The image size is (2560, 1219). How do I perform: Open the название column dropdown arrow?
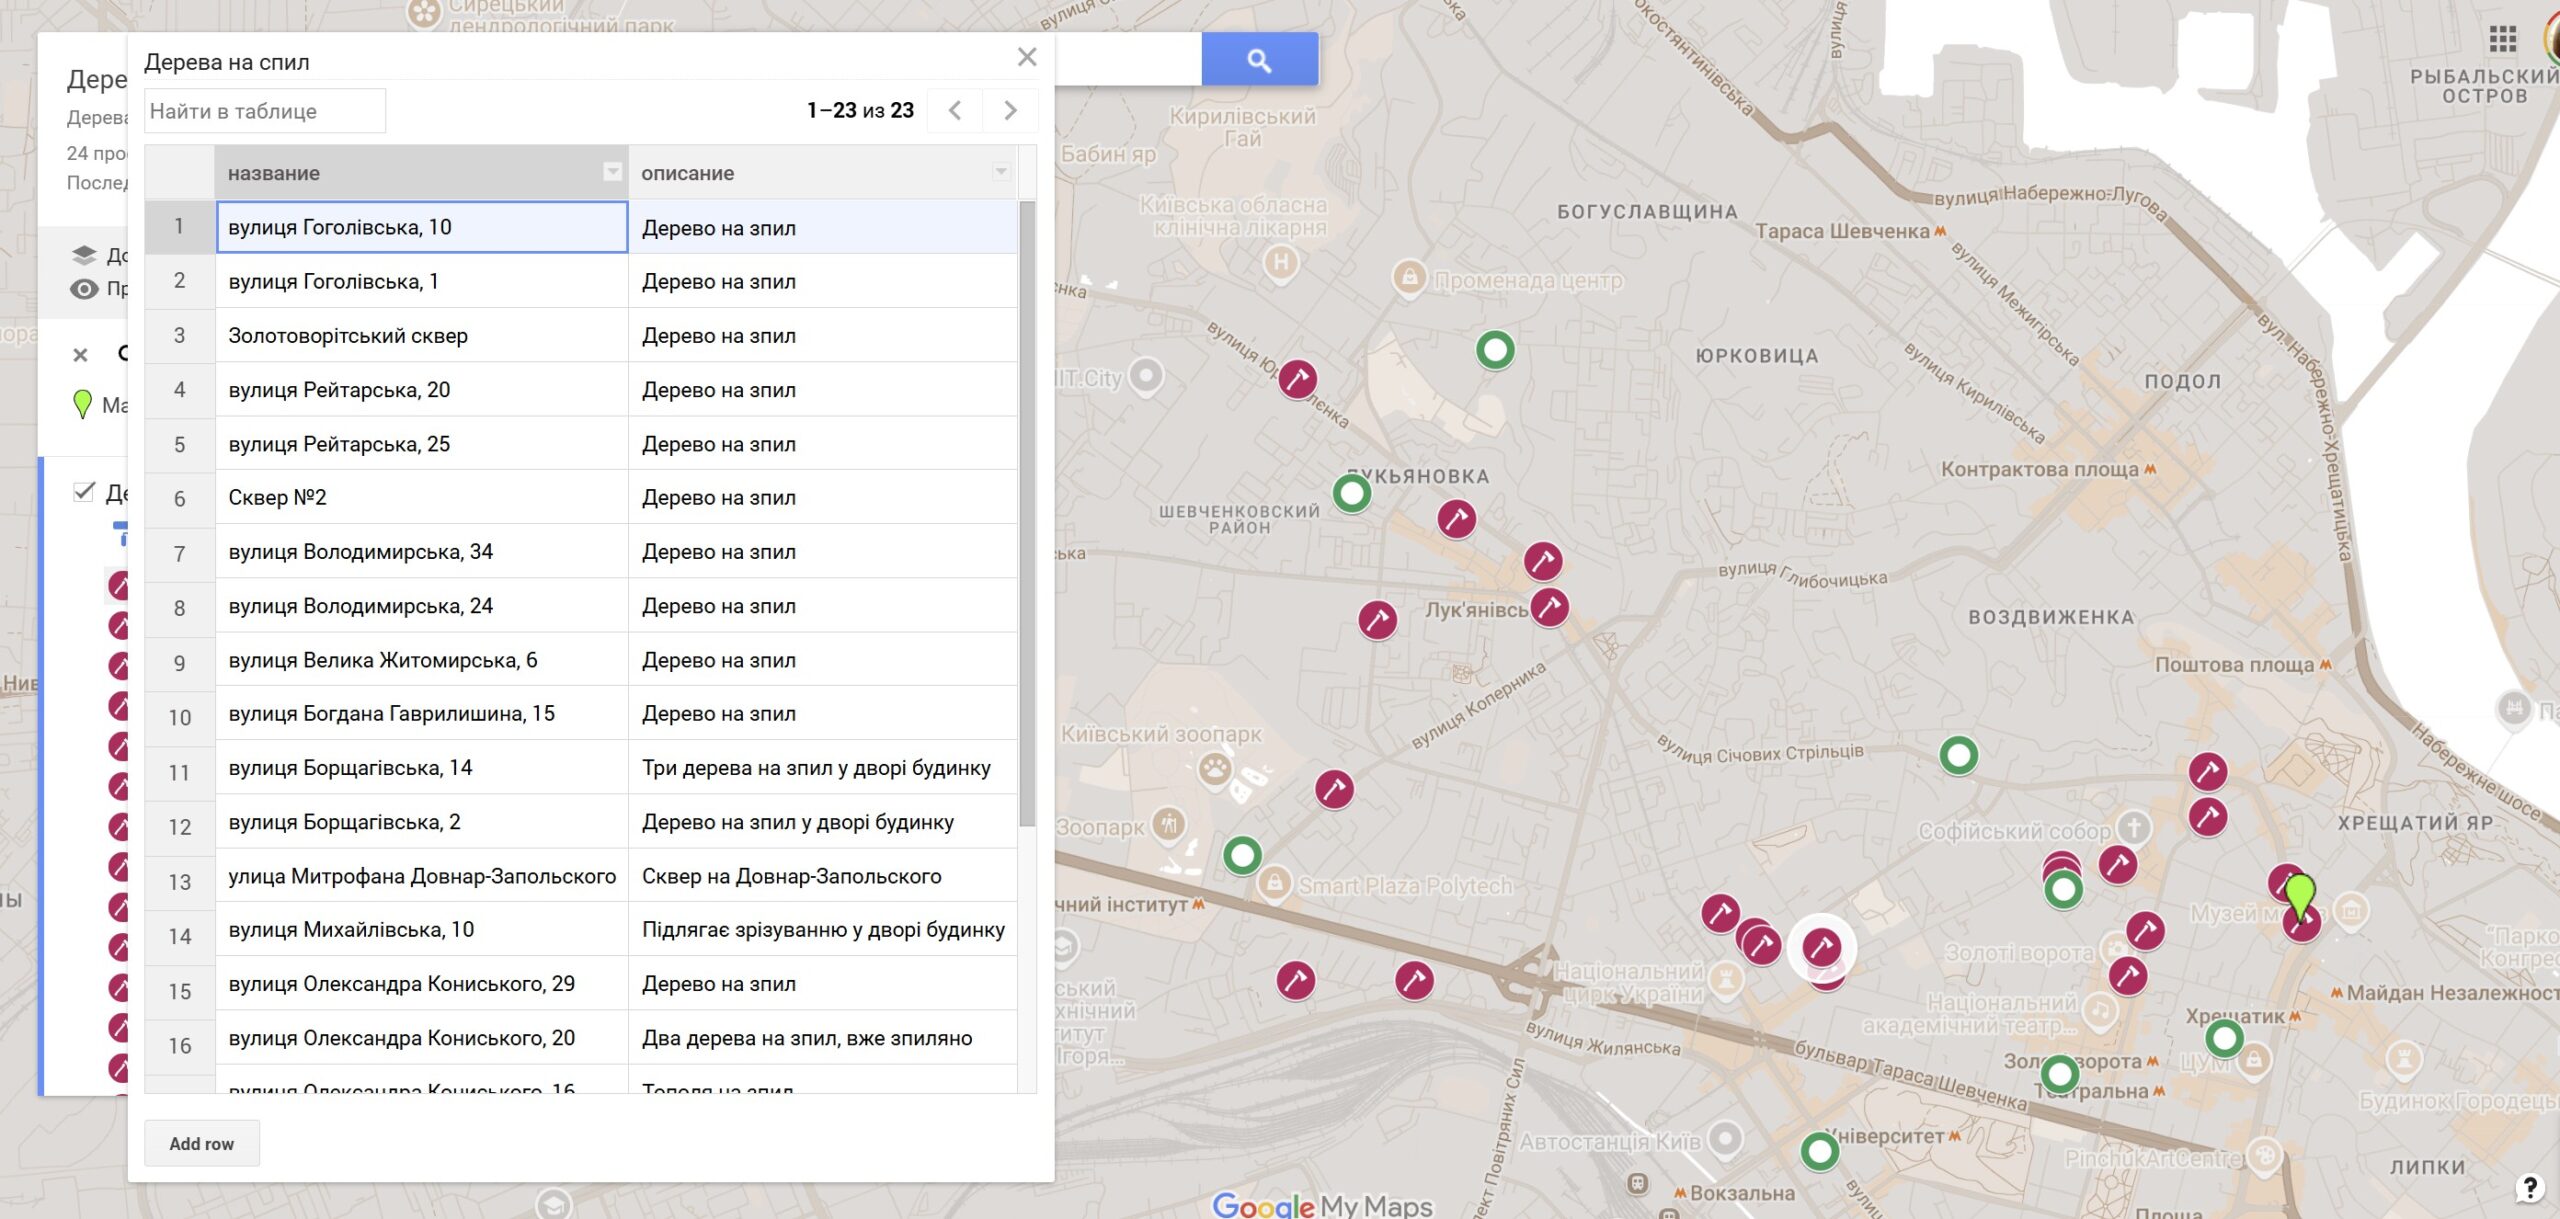[612, 172]
